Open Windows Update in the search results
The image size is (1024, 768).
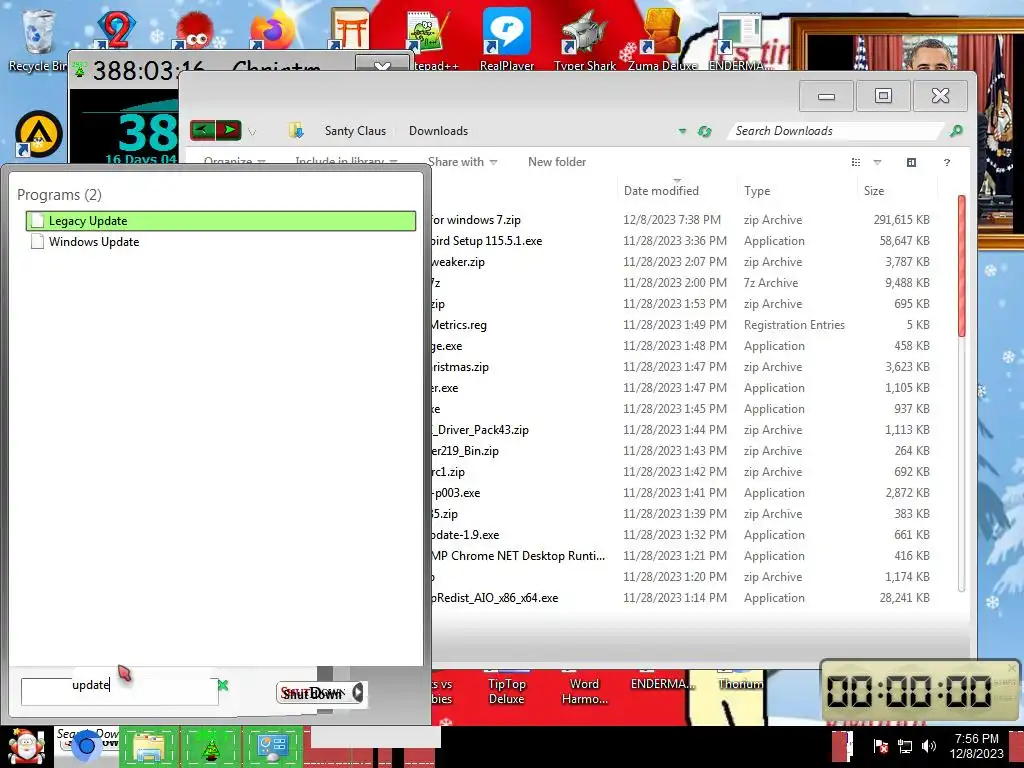[220, 242]
